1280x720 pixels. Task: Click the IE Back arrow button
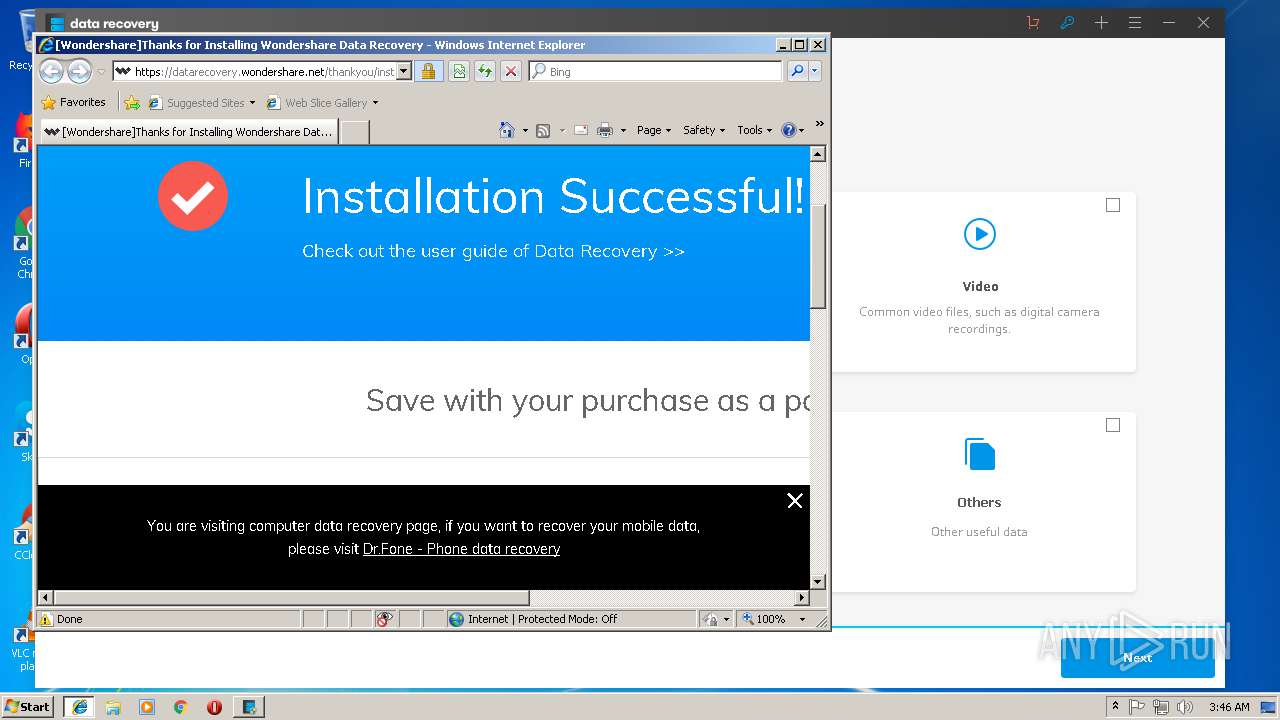pyautogui.click(x=51, y=71)
